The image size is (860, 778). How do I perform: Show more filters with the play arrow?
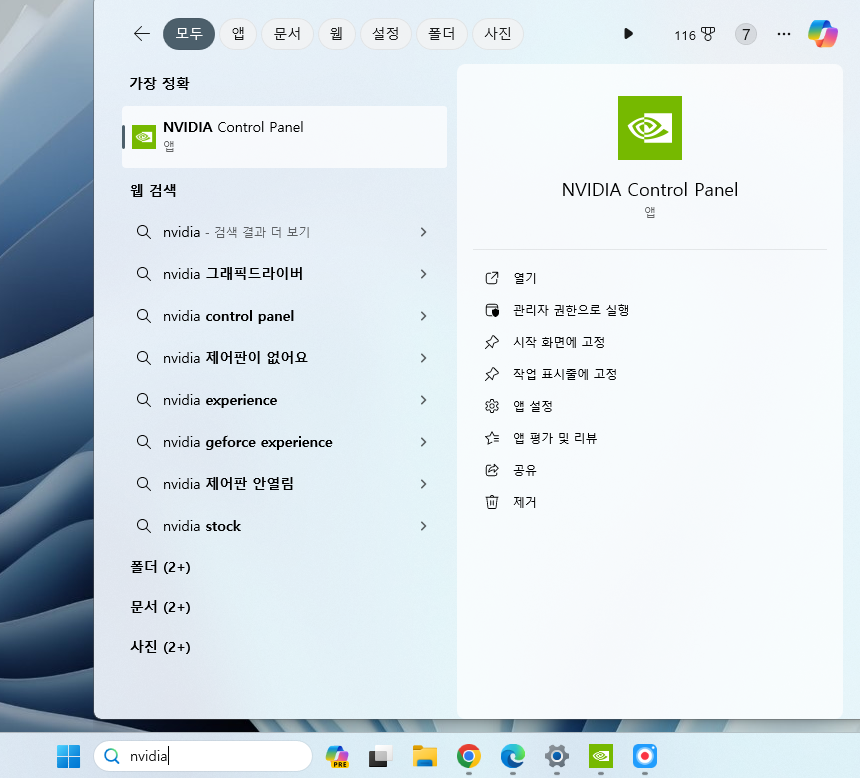pyautogui.click(x=629, y=34)
